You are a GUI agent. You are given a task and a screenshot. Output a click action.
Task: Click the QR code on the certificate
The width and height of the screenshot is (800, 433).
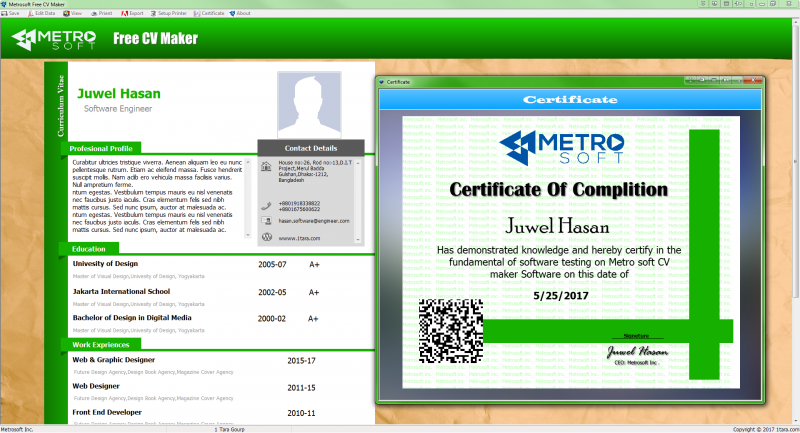coord(451,330)
